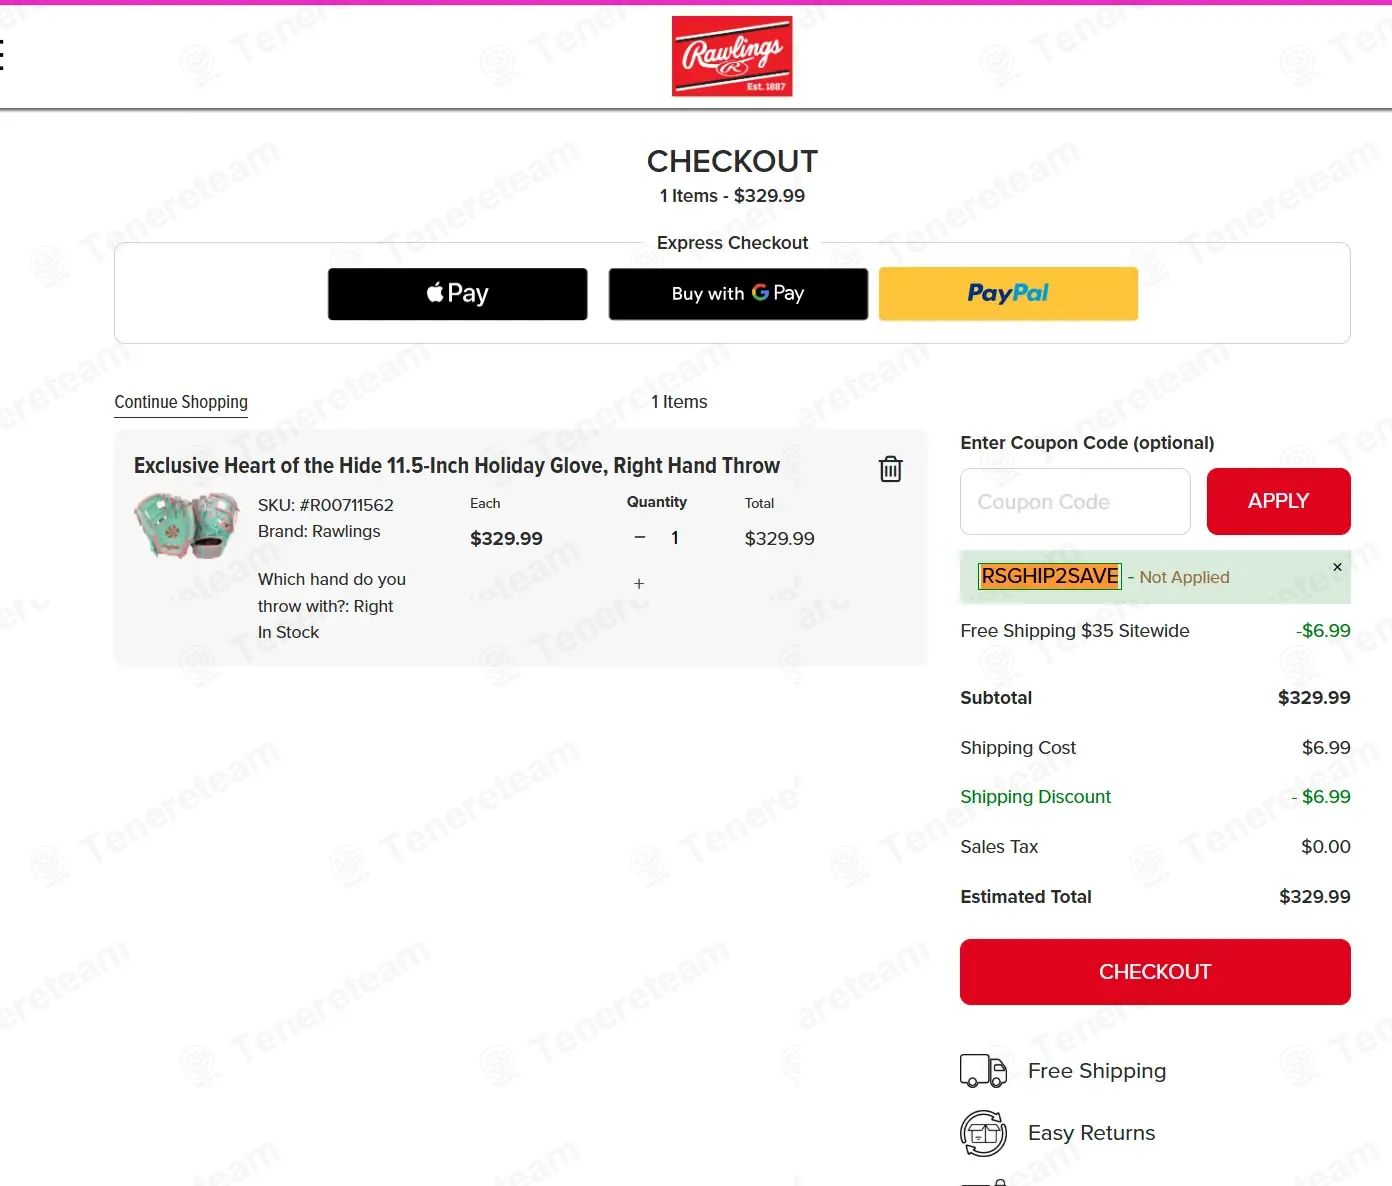Click the 1 Items - $329.99 summary
The height and width of the screenshot is (1186, 1392).
coord(732,196)
